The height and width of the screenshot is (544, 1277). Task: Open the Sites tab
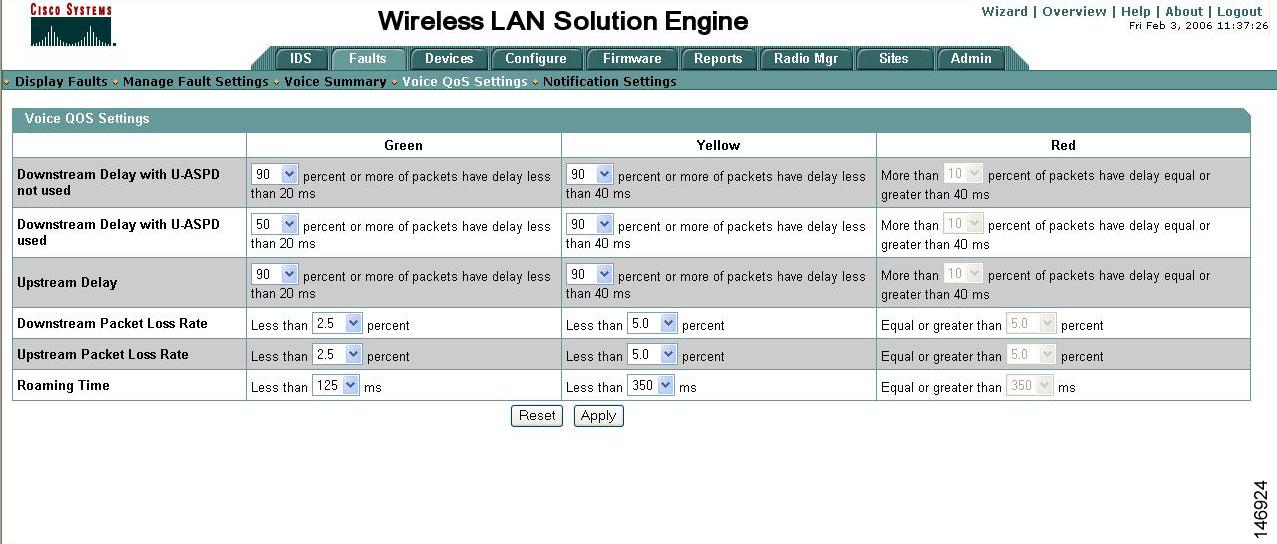(894, 59)
